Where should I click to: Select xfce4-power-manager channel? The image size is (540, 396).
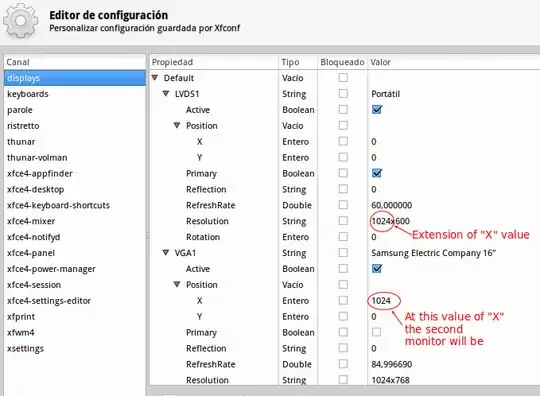pyautogui.click(x=75, y=269)
